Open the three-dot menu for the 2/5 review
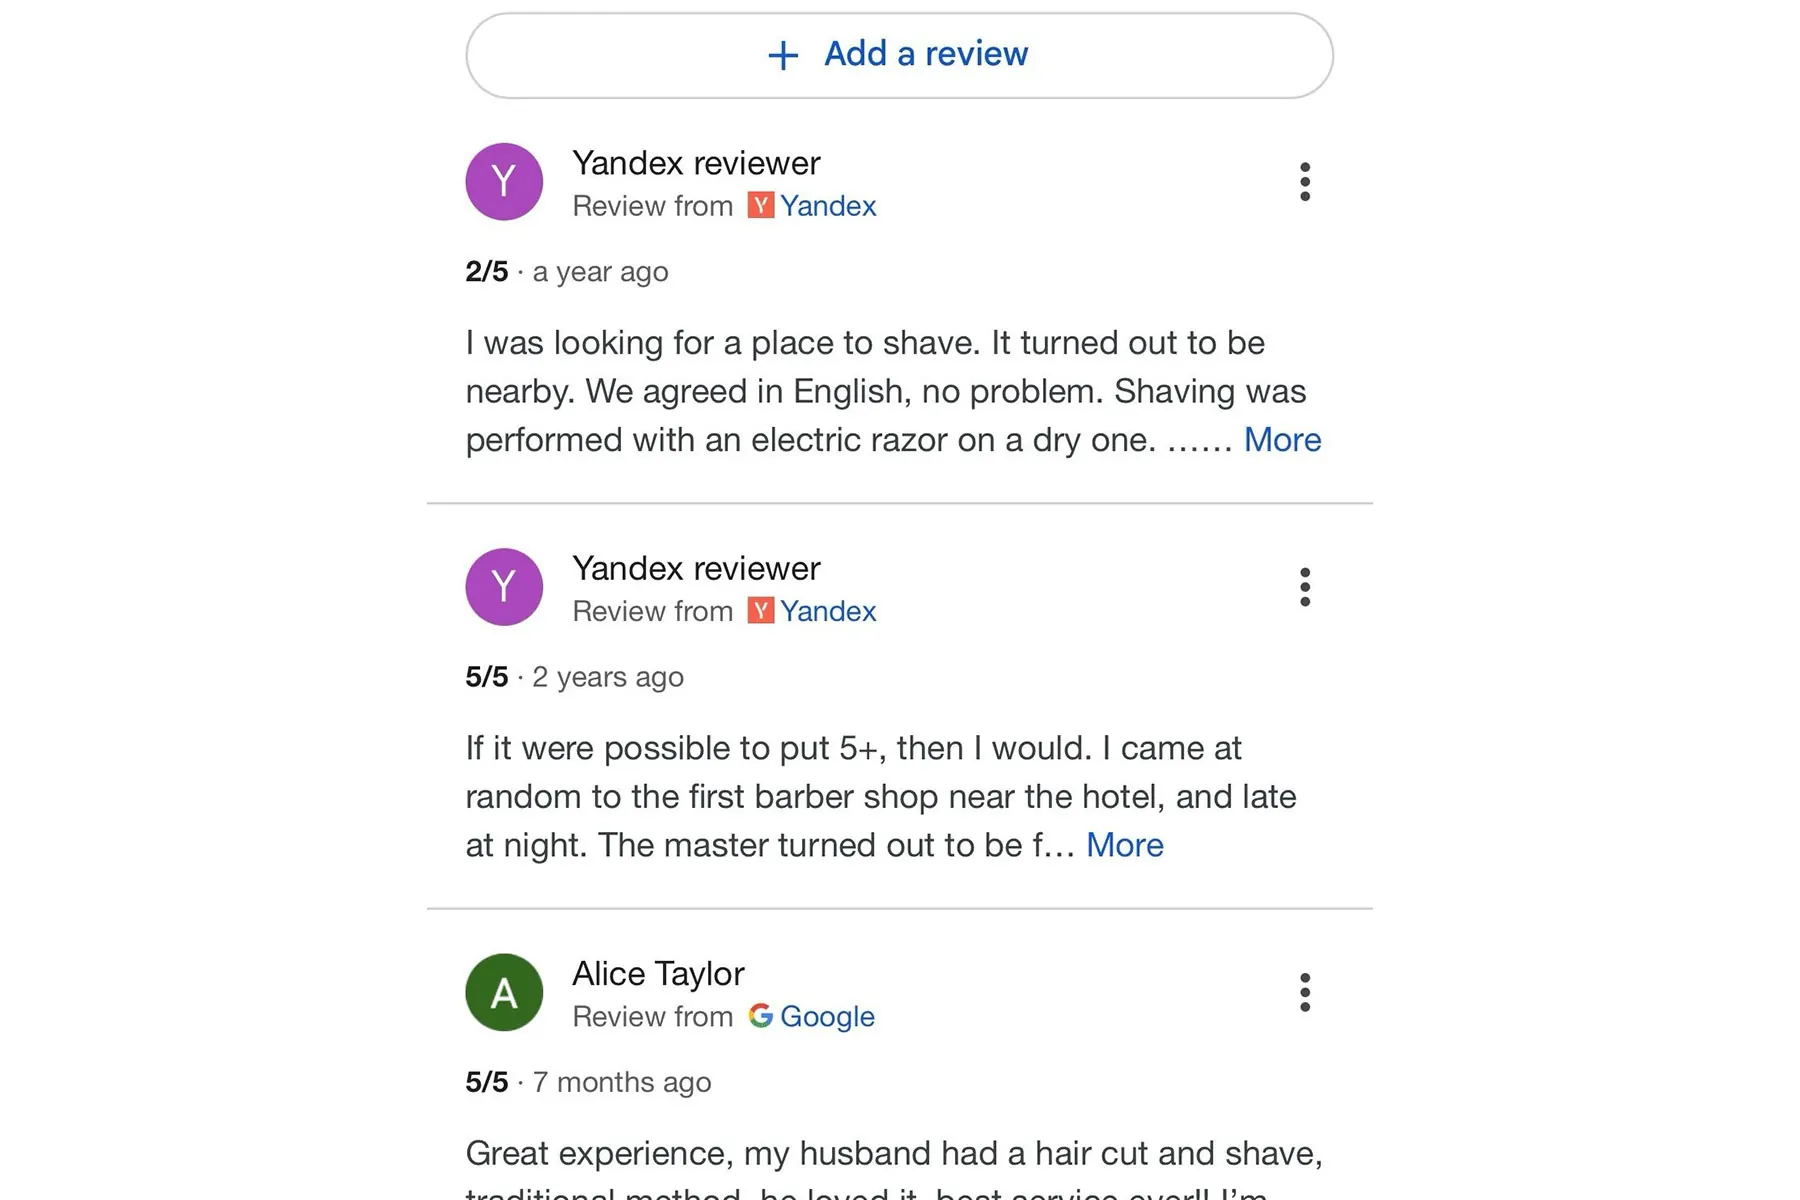Screen dimensions: 1800x1200 click(x=1304, y=182)
